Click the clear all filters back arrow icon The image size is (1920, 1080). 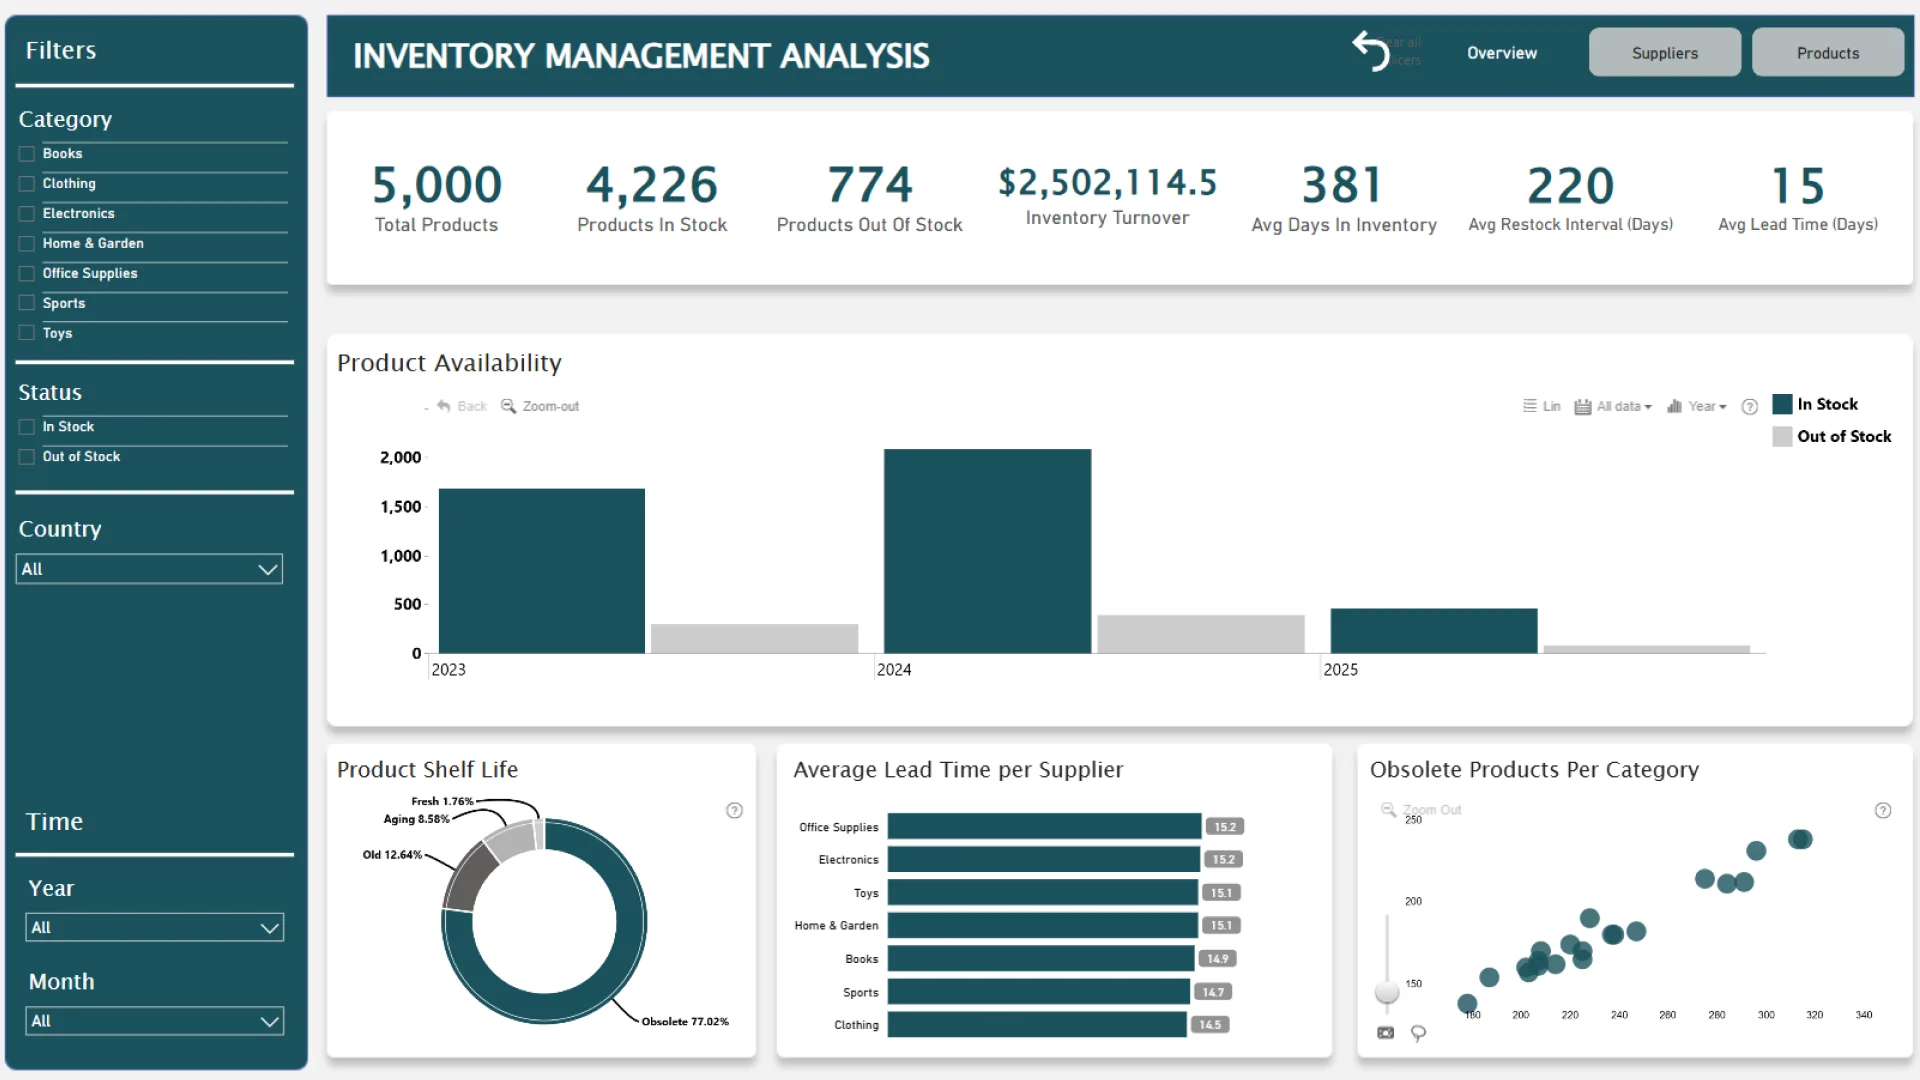[x=1371, y=51]
